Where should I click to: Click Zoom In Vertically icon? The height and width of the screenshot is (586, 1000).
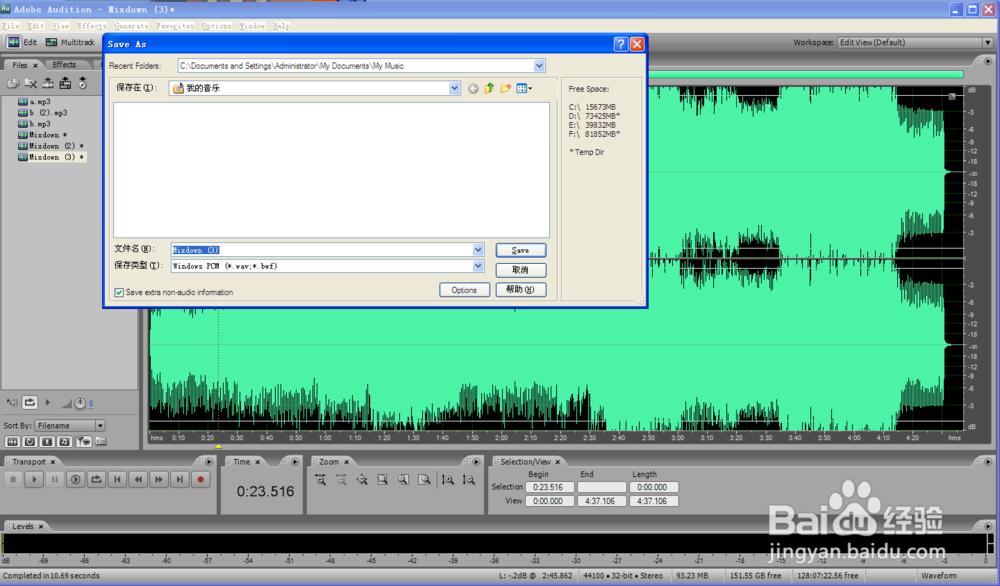448,480
